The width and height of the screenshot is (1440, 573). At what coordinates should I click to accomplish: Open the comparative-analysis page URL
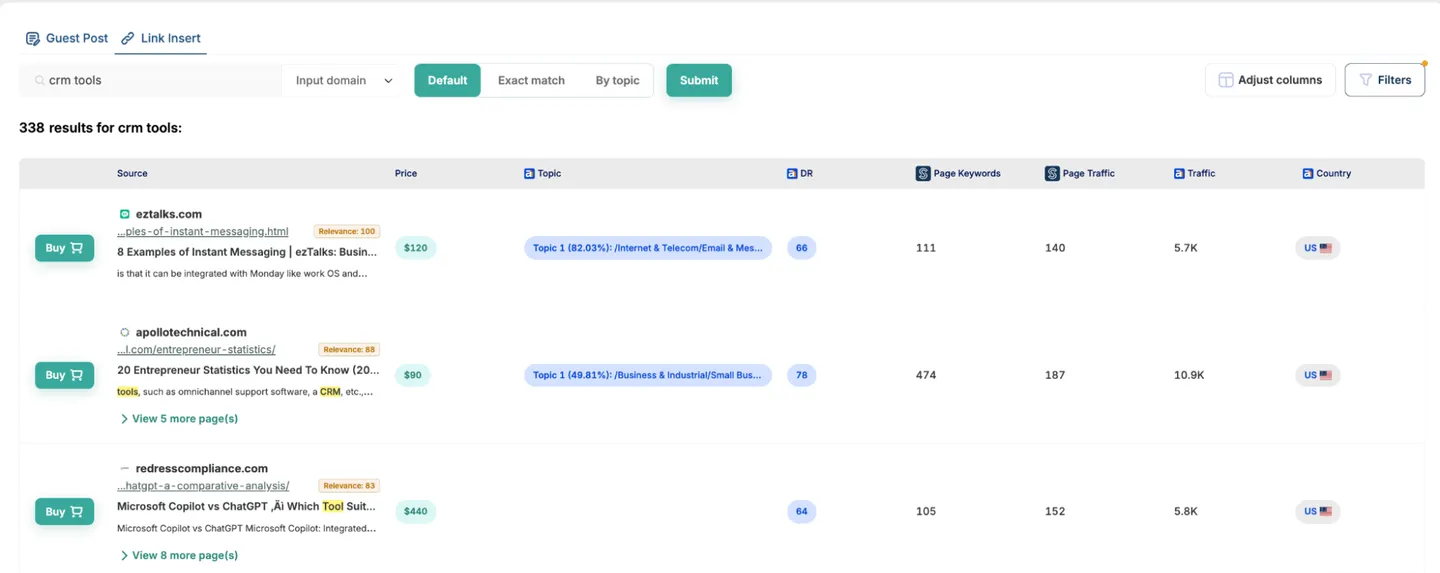pos(203,485)
